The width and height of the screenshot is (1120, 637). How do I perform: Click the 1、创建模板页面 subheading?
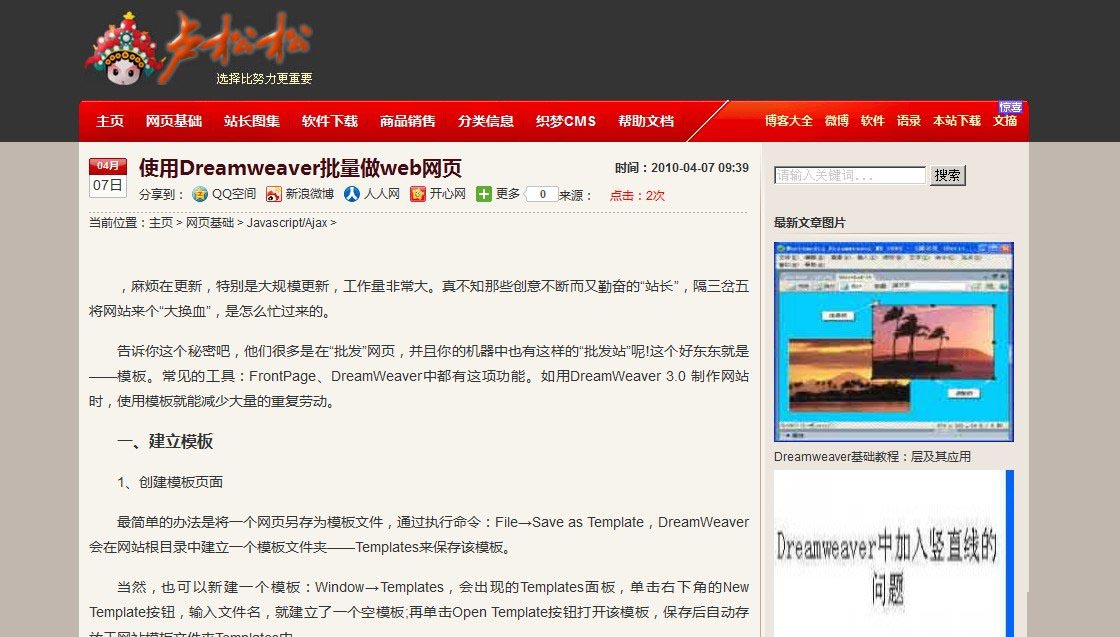coord(170,482)
